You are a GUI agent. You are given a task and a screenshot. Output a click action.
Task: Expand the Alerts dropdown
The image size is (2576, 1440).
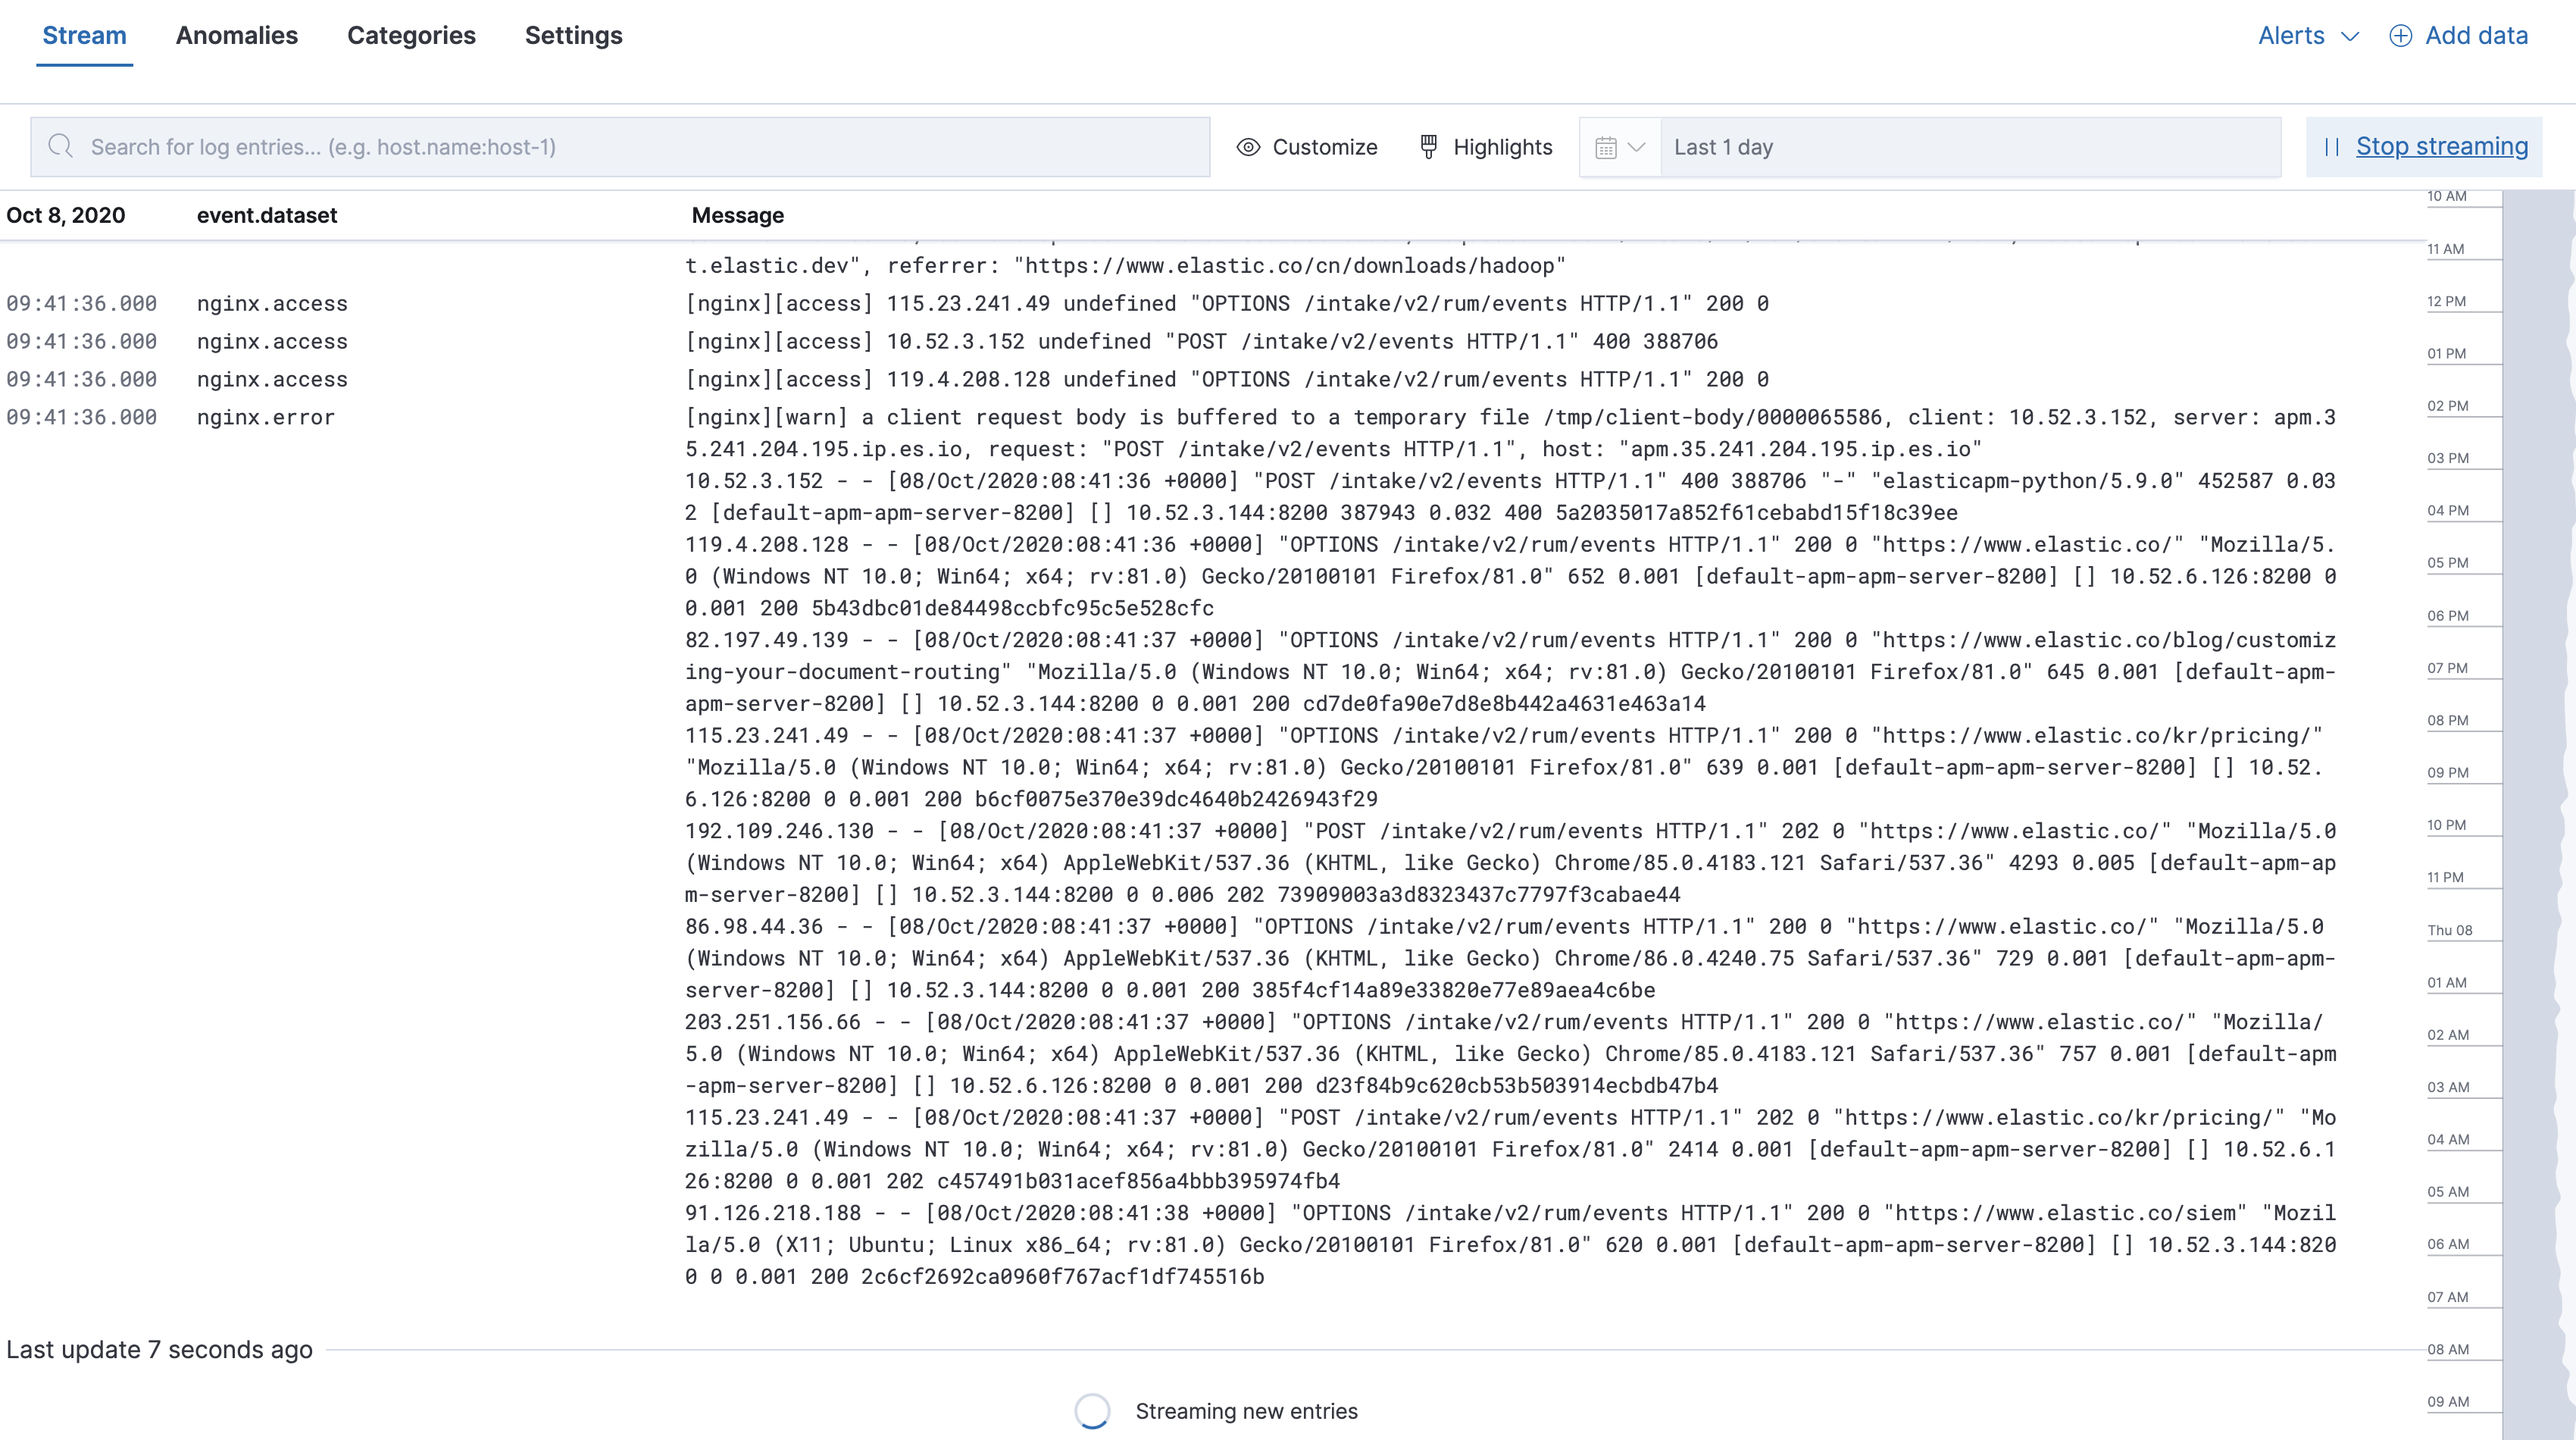2308,35
